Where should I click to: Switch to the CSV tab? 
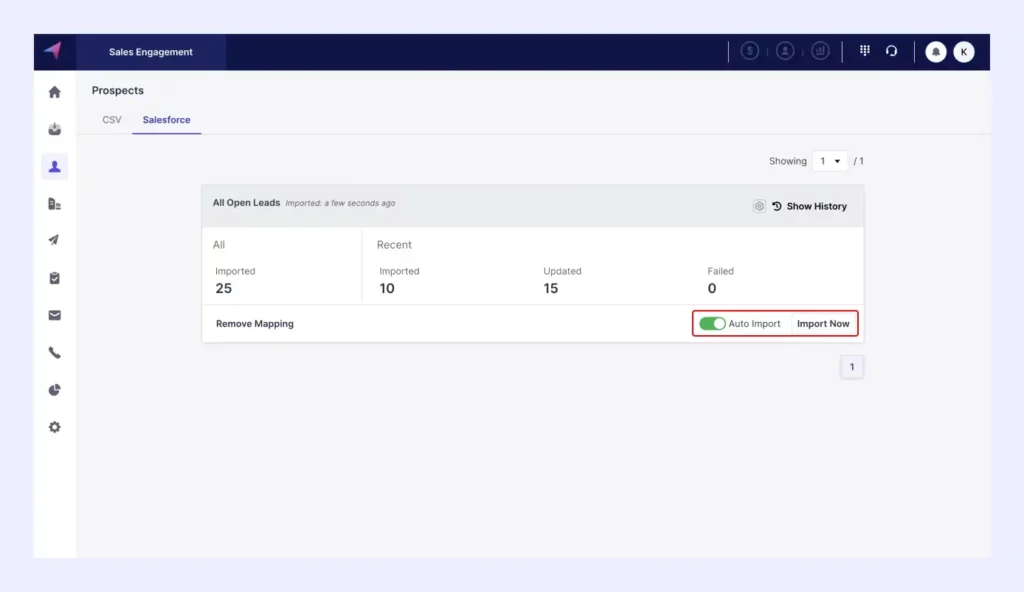[x=112, y=120]
